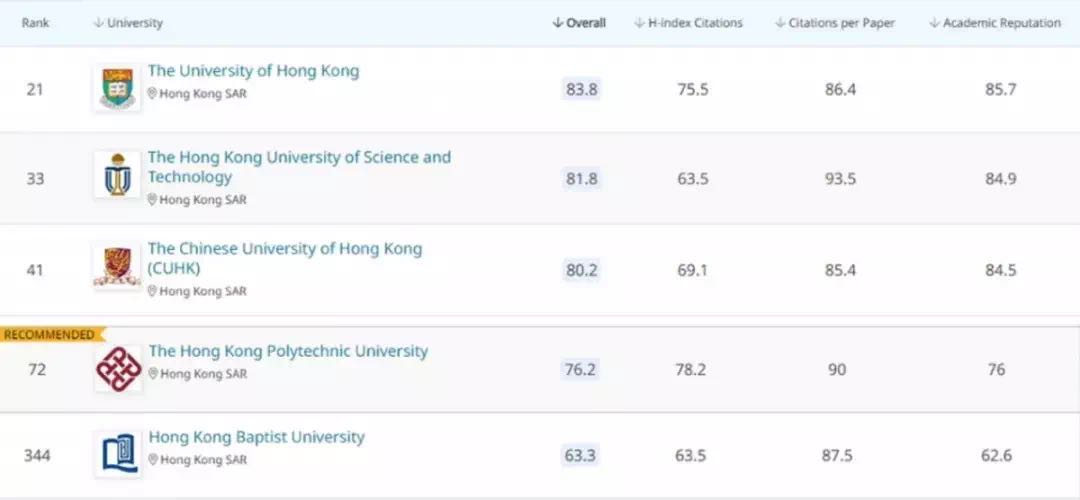This screenshot has height=500, width=1080.
Task: Click the Hong Kong Polytechnic University logo
Action: click(x=118, y=369)
